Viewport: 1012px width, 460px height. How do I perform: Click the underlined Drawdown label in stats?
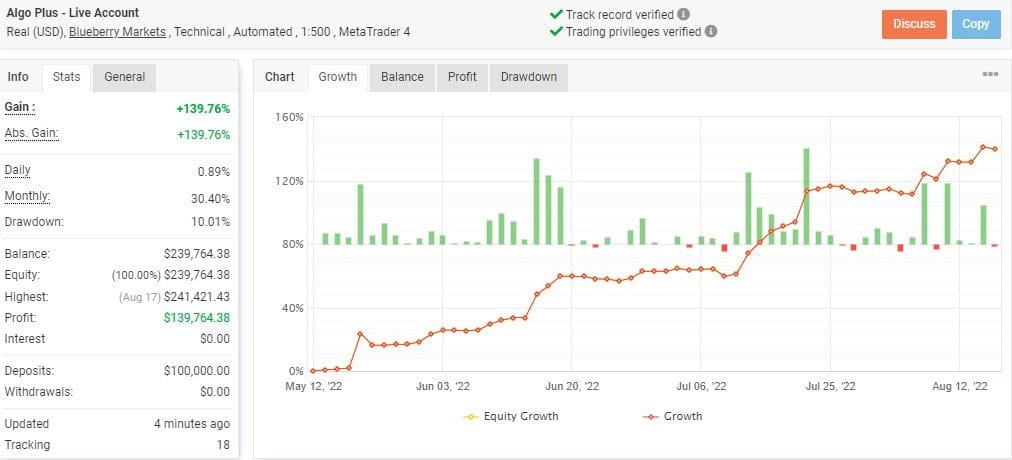click(x=34, y=222)
